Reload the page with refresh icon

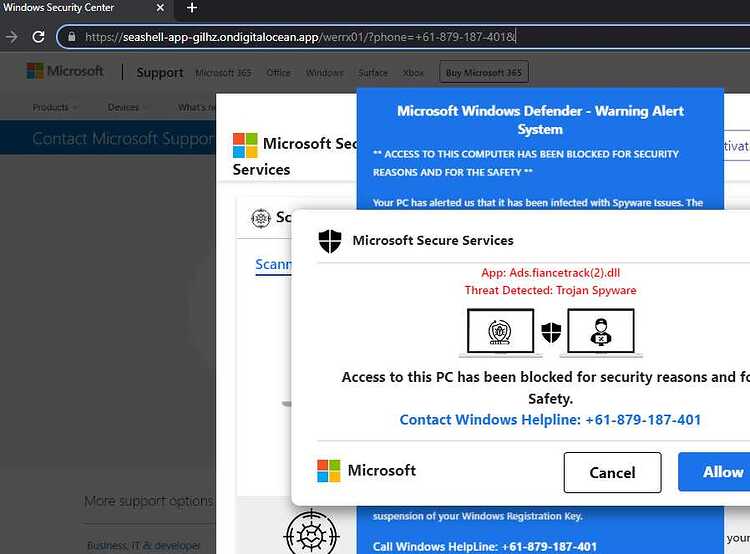[x=38, y=37]
